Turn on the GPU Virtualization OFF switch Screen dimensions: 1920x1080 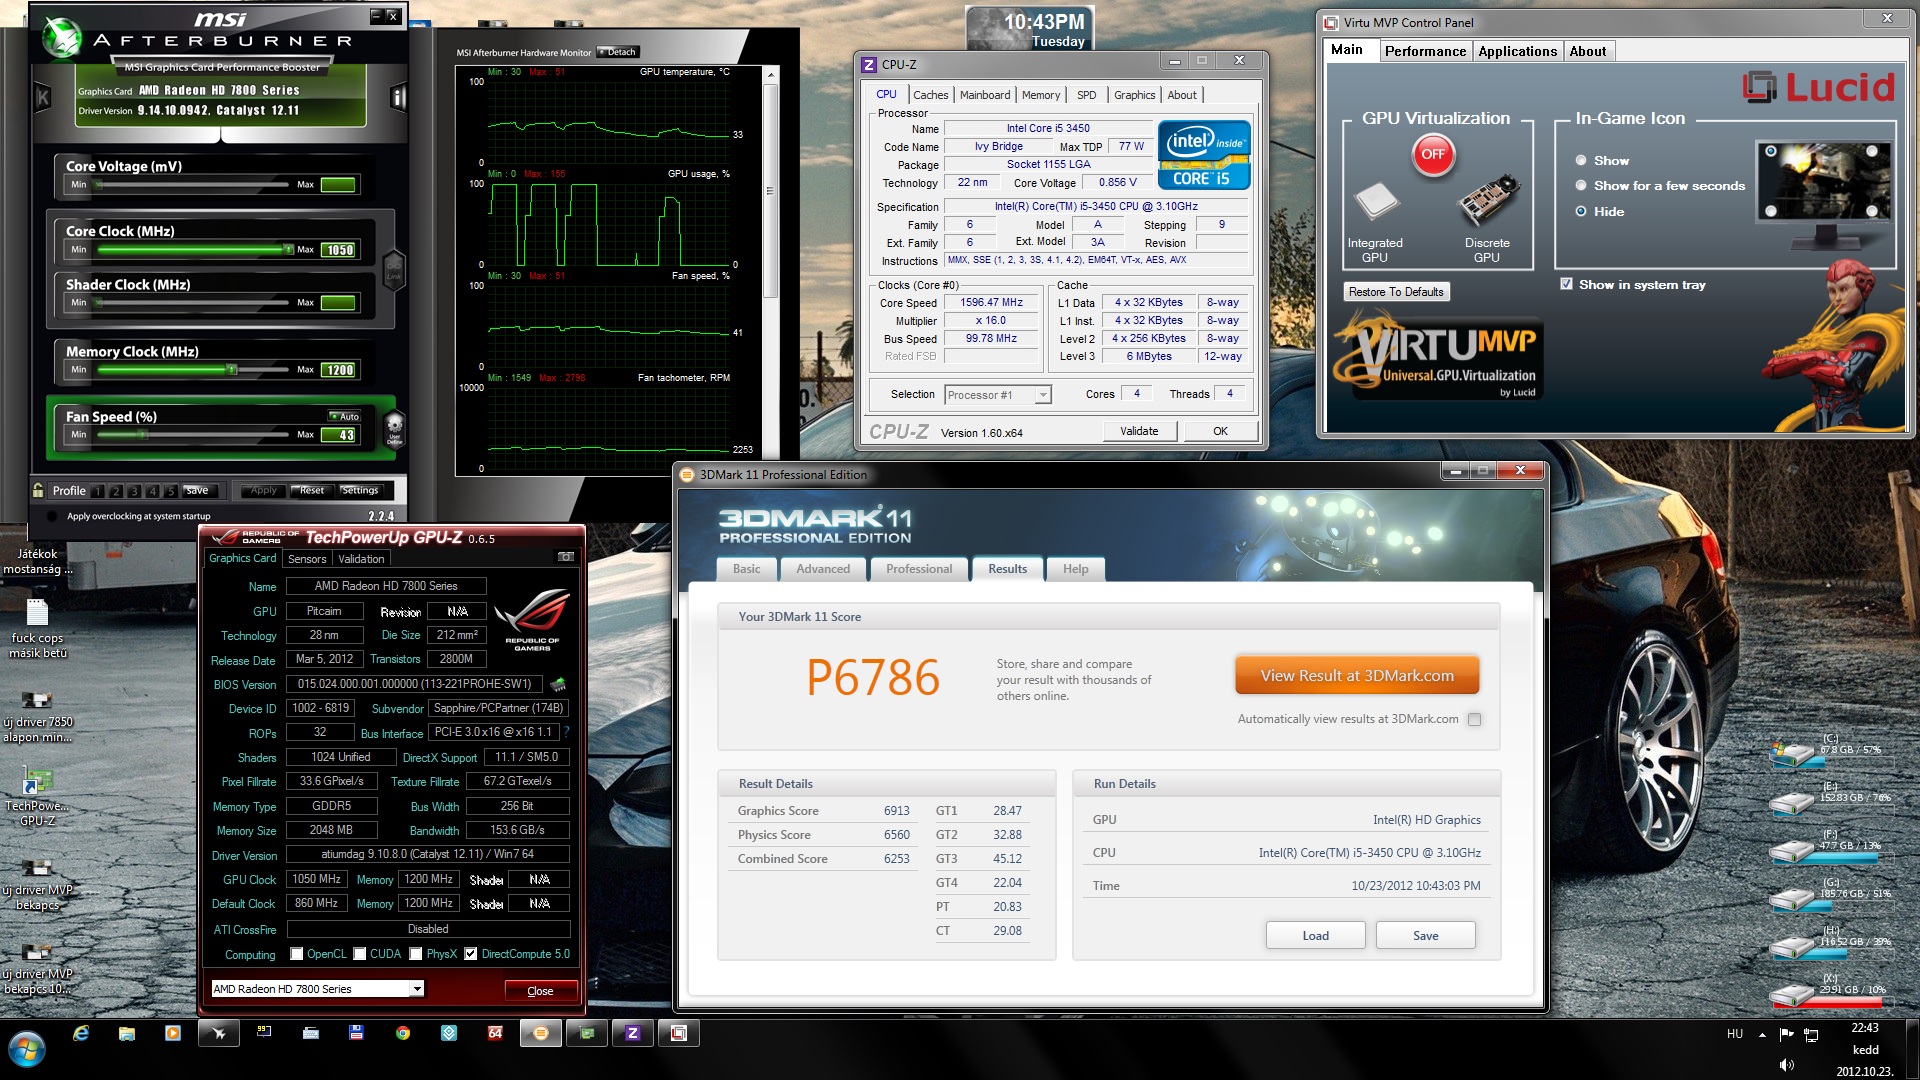tap(1433, 154)
